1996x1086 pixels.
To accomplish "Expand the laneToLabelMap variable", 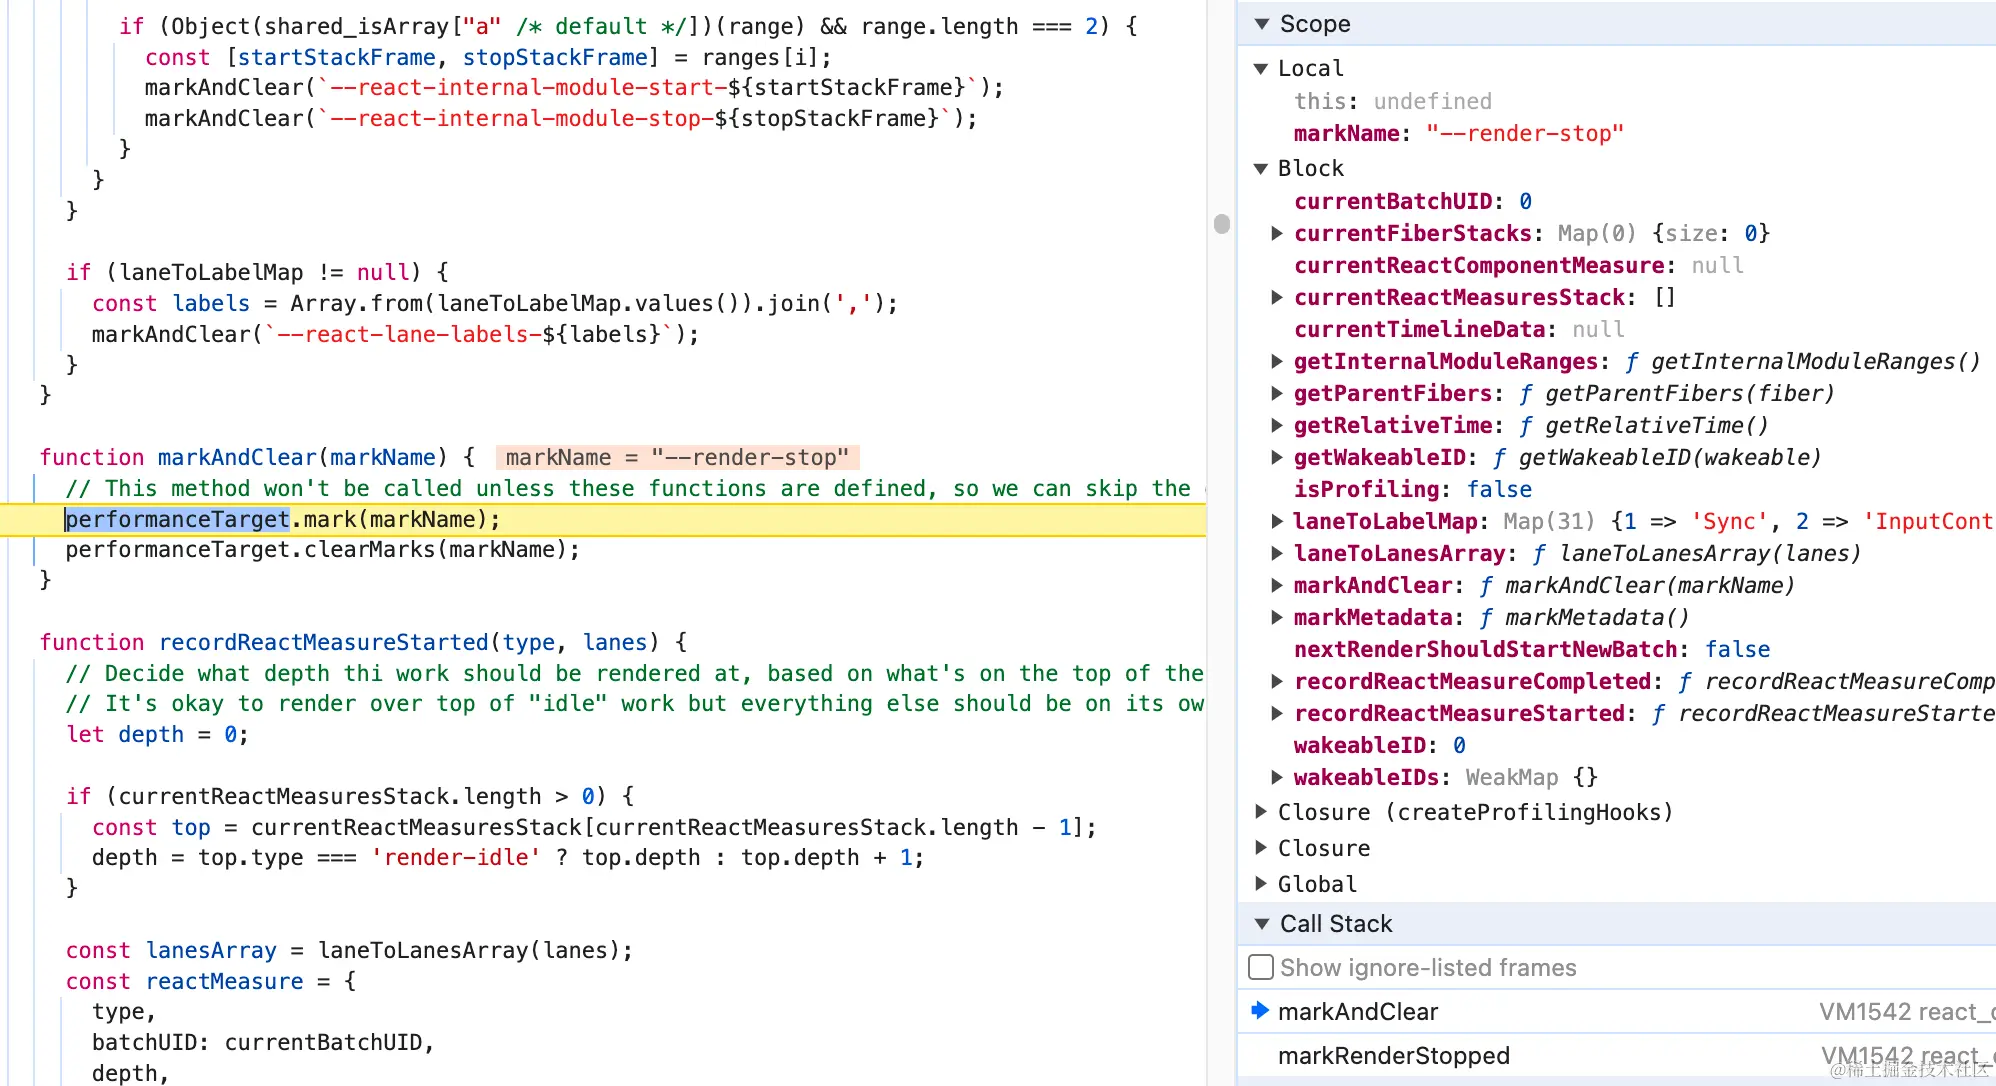I will click(x=1277, y=521).
